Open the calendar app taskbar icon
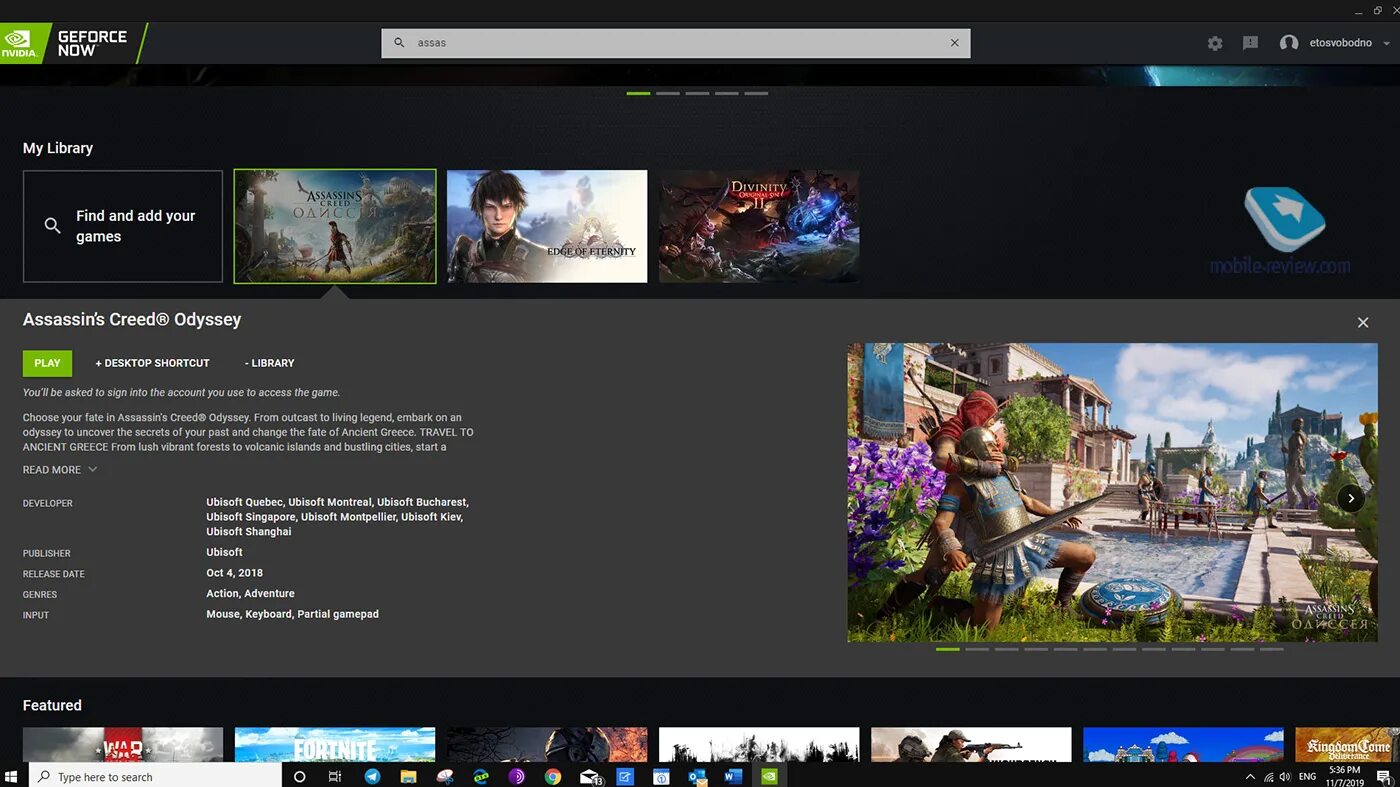 pyautogui.click(x=661, y=776)
